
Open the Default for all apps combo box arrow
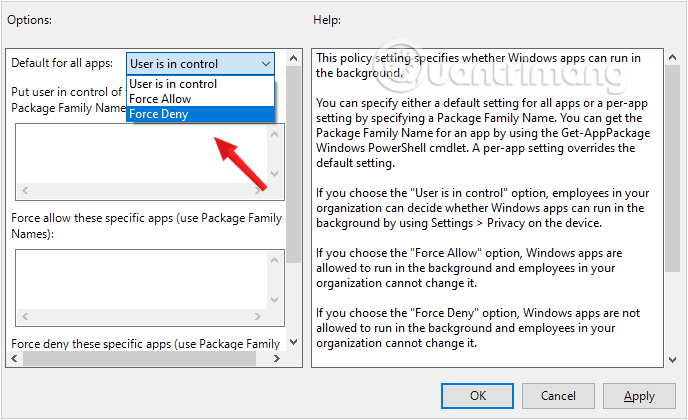264,64
